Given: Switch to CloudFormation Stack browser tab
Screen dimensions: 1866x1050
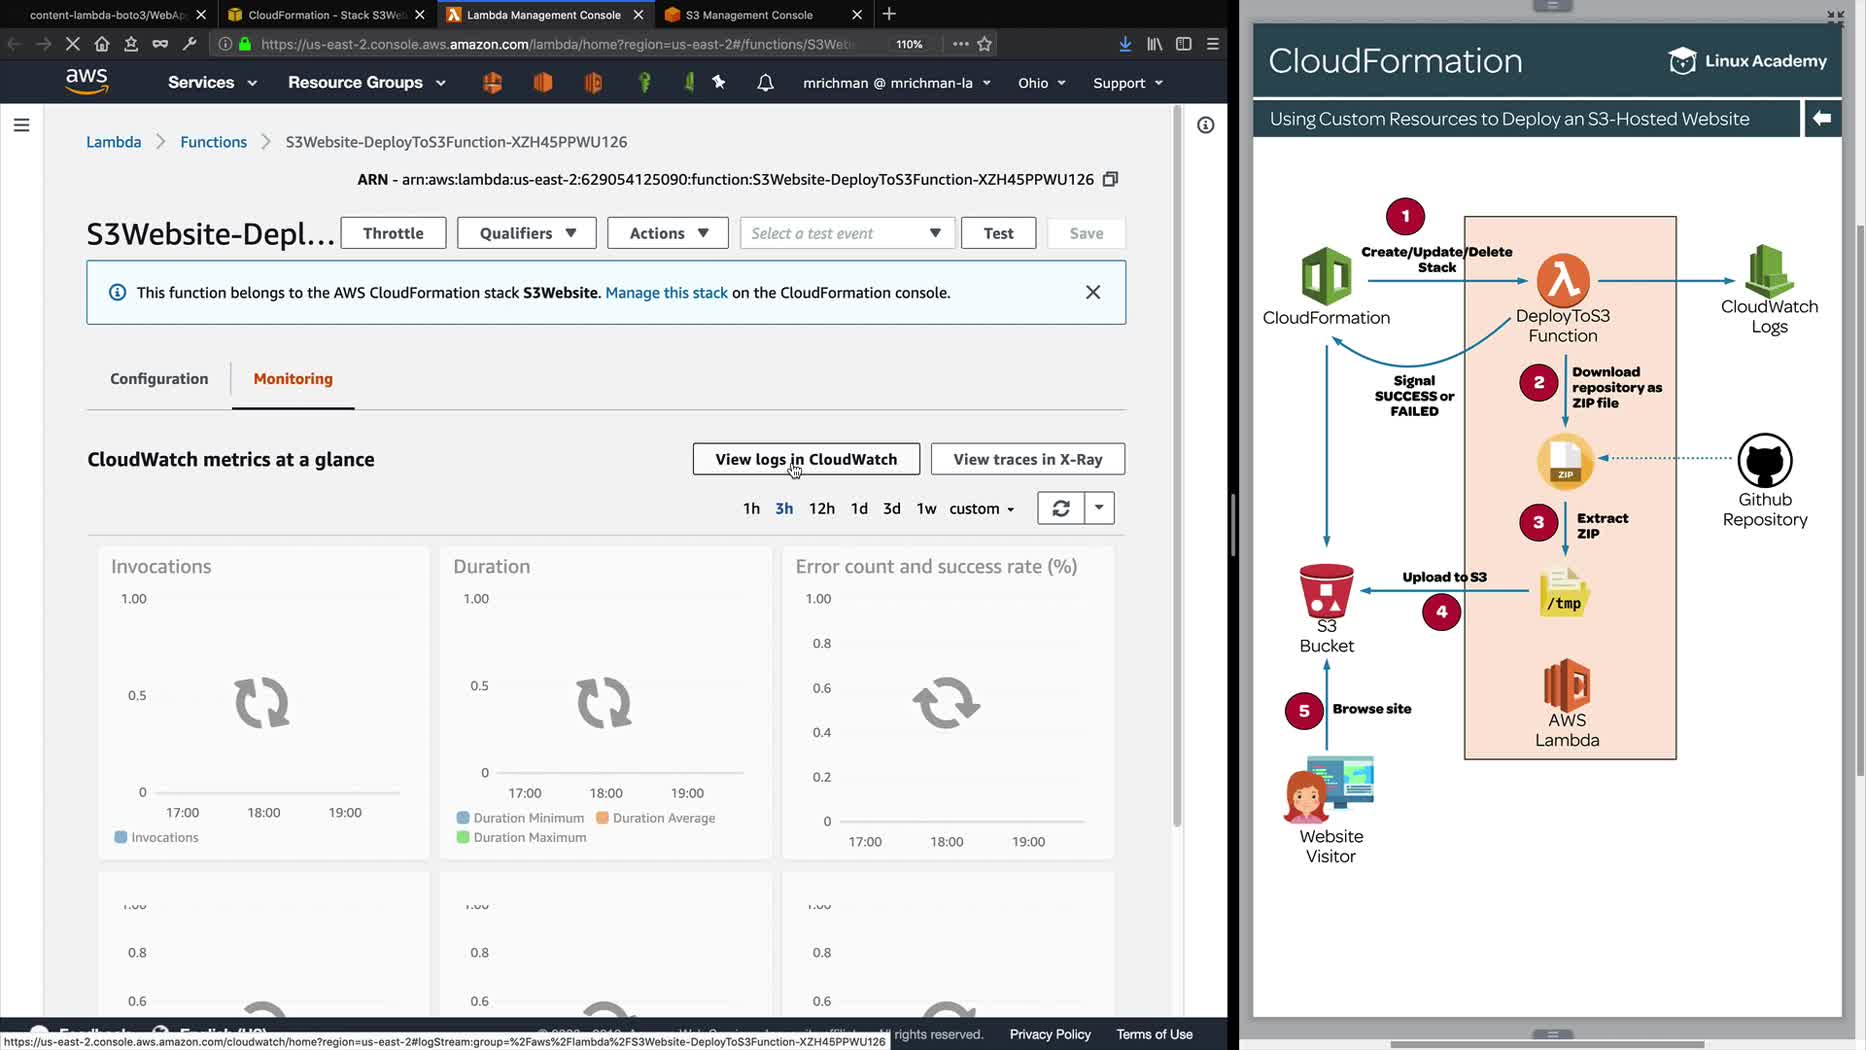Looking at the screenshot, I should click(327, 15).
